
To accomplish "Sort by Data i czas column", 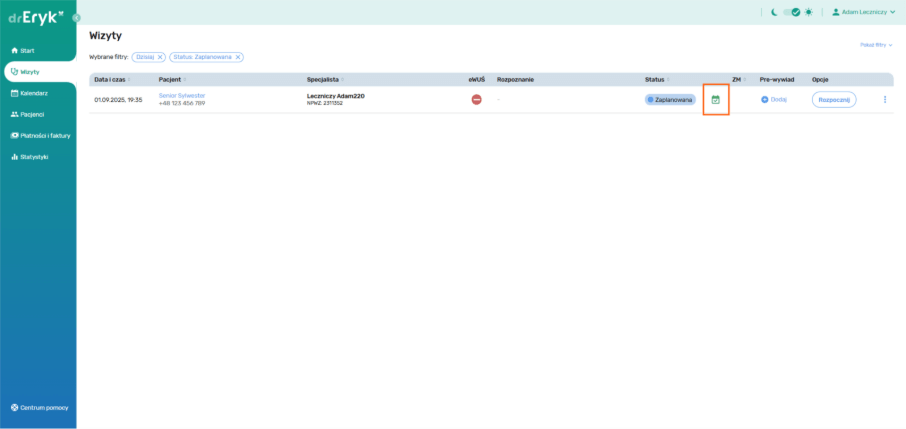I will pyautogui.click(x=113, y=79).
